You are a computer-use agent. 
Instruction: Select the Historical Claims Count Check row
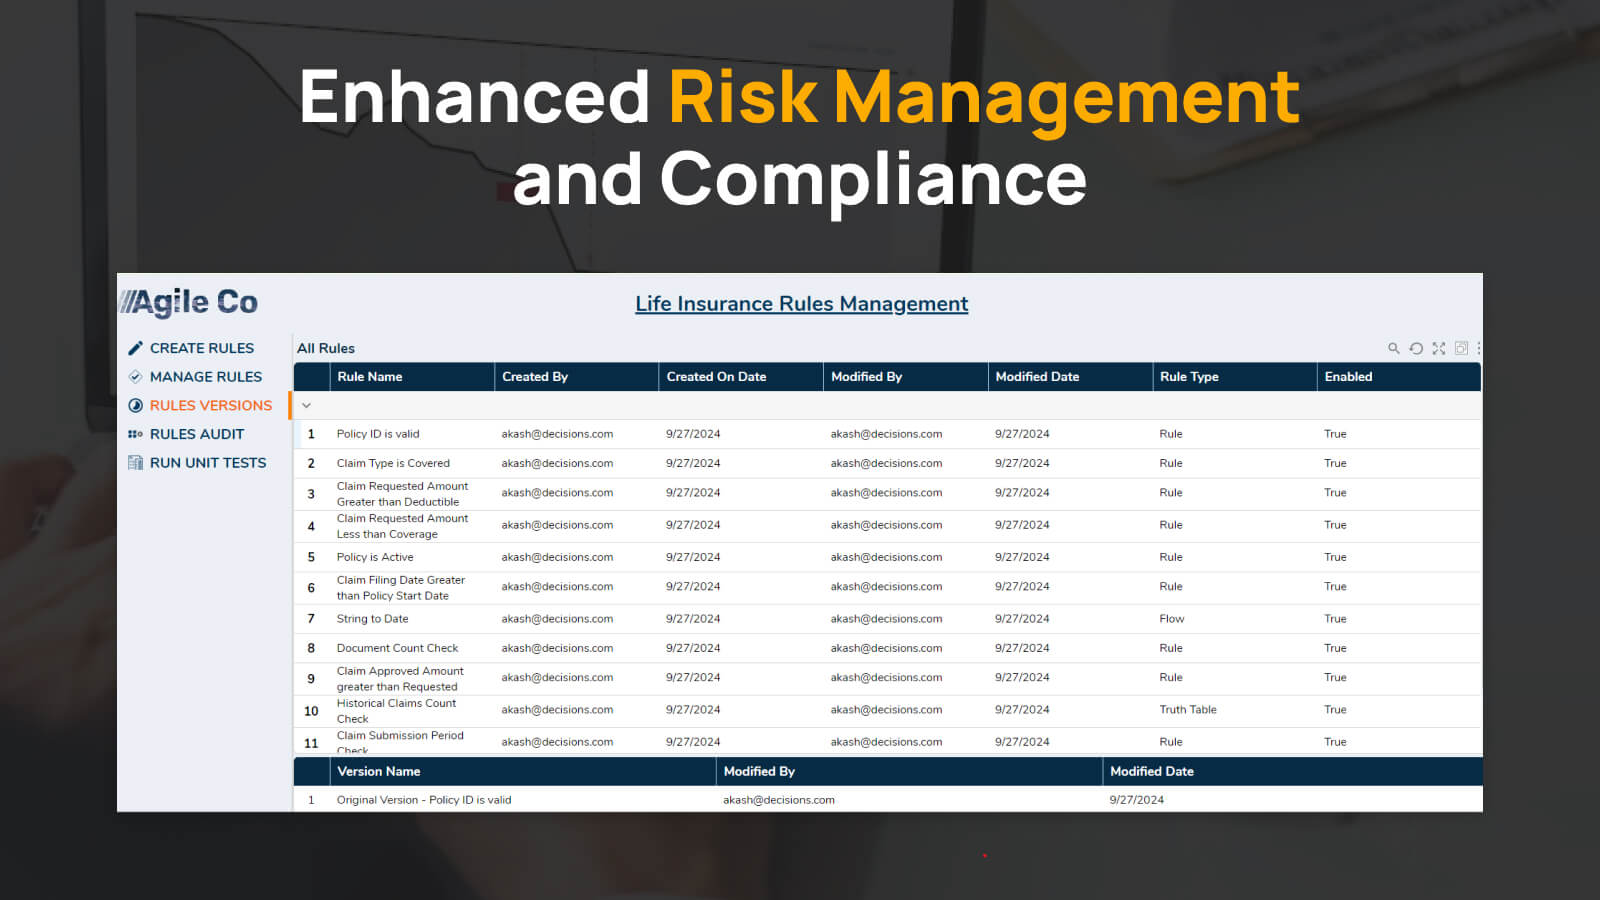pyautogui.click(x=396, y=711)
